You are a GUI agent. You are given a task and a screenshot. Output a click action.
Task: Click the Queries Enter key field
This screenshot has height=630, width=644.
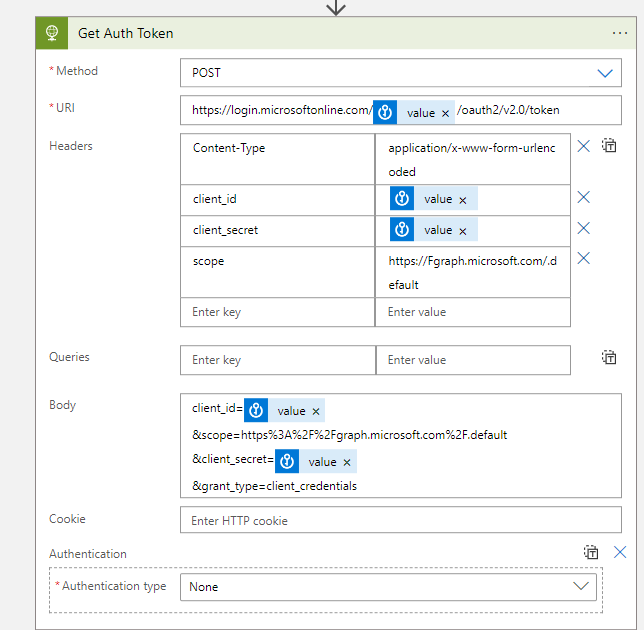pyautogui.click(x=277, y=360)
